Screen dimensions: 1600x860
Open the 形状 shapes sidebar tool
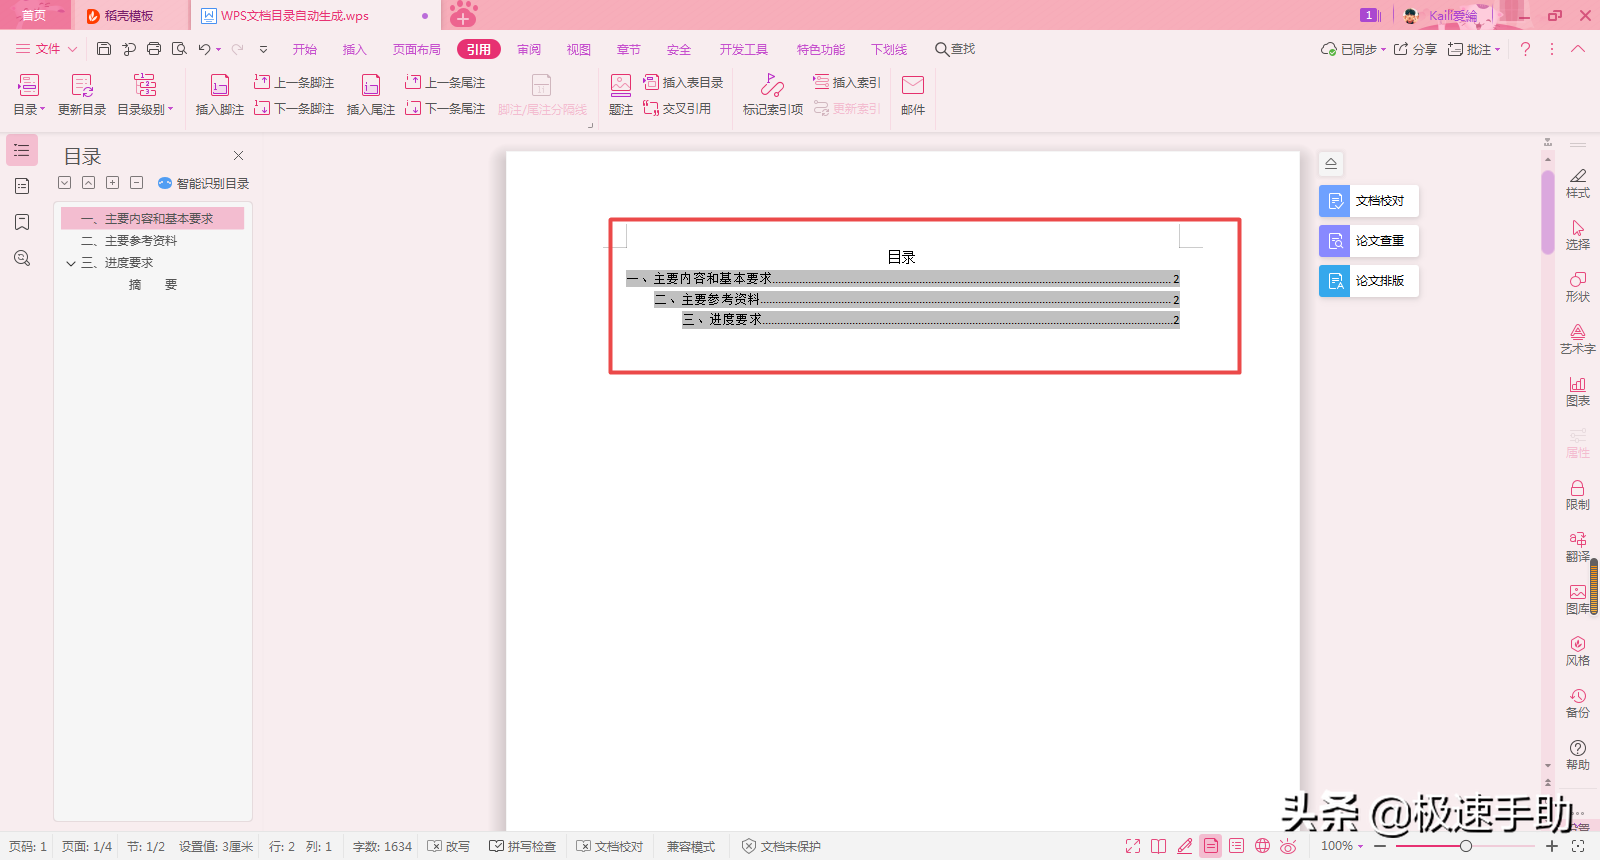tap(1578, 287)
